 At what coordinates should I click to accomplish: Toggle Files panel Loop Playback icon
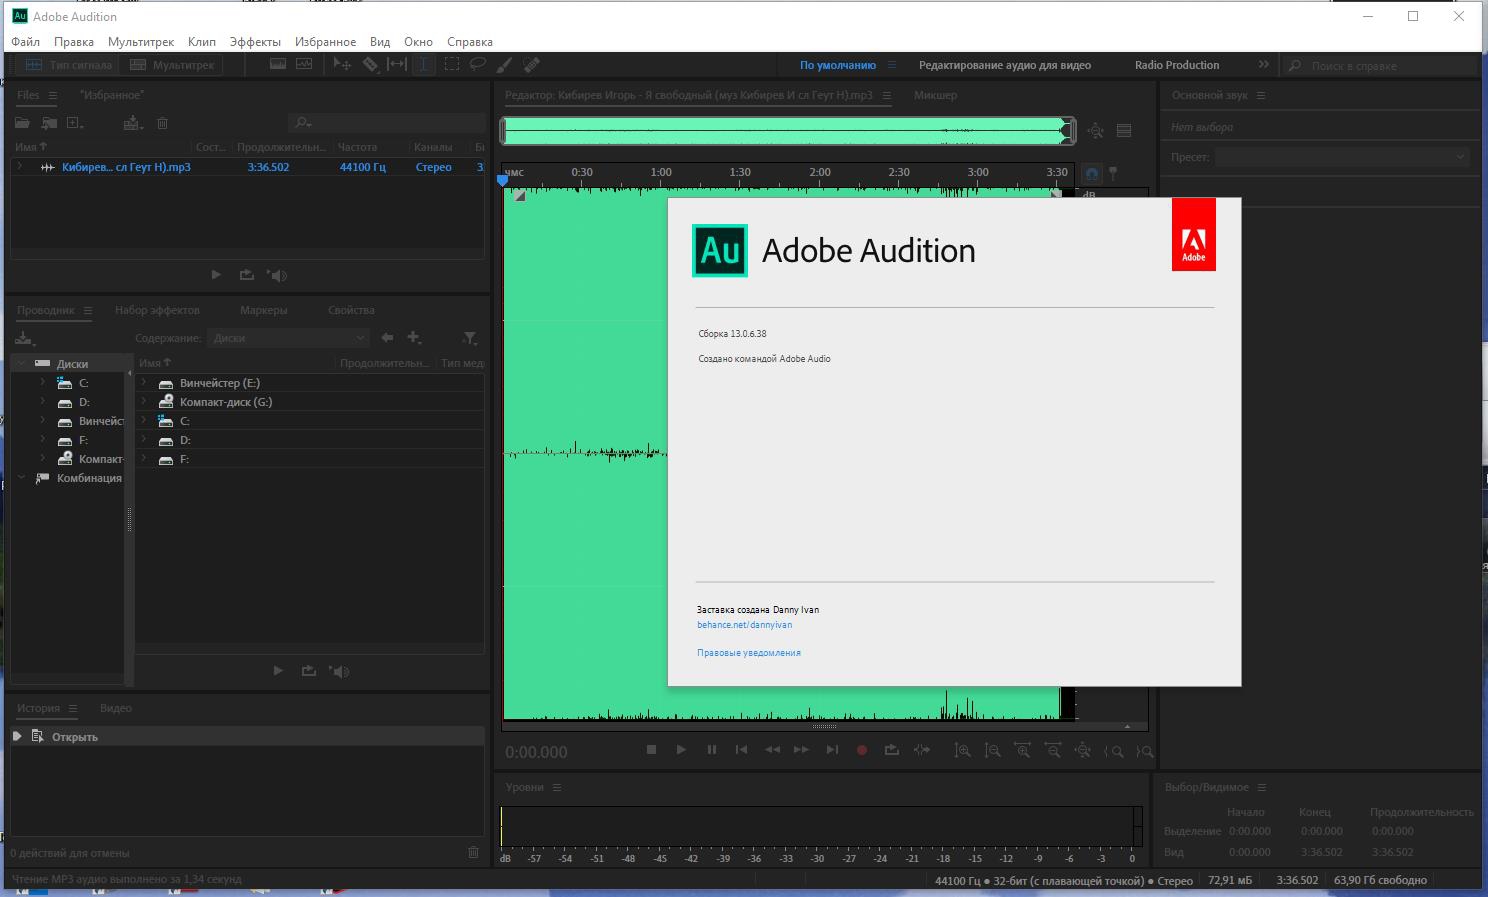tap(247, 275)
